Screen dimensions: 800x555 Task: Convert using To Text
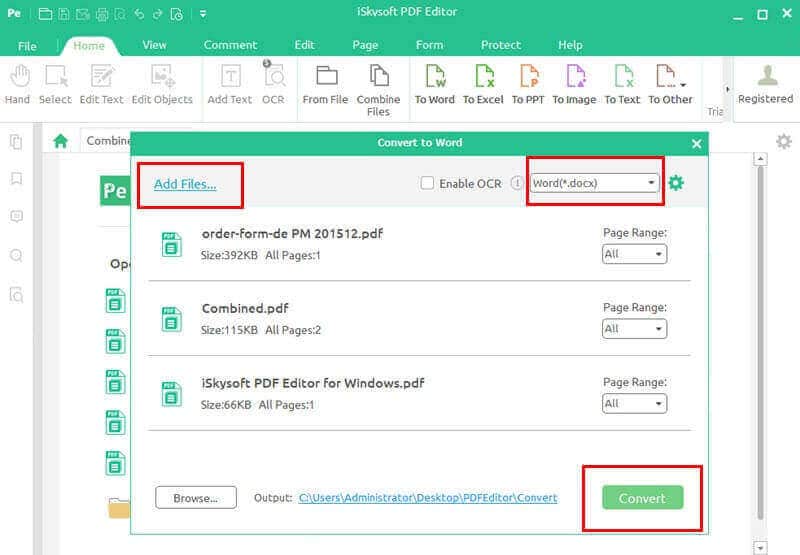click(x=622, y=85)
